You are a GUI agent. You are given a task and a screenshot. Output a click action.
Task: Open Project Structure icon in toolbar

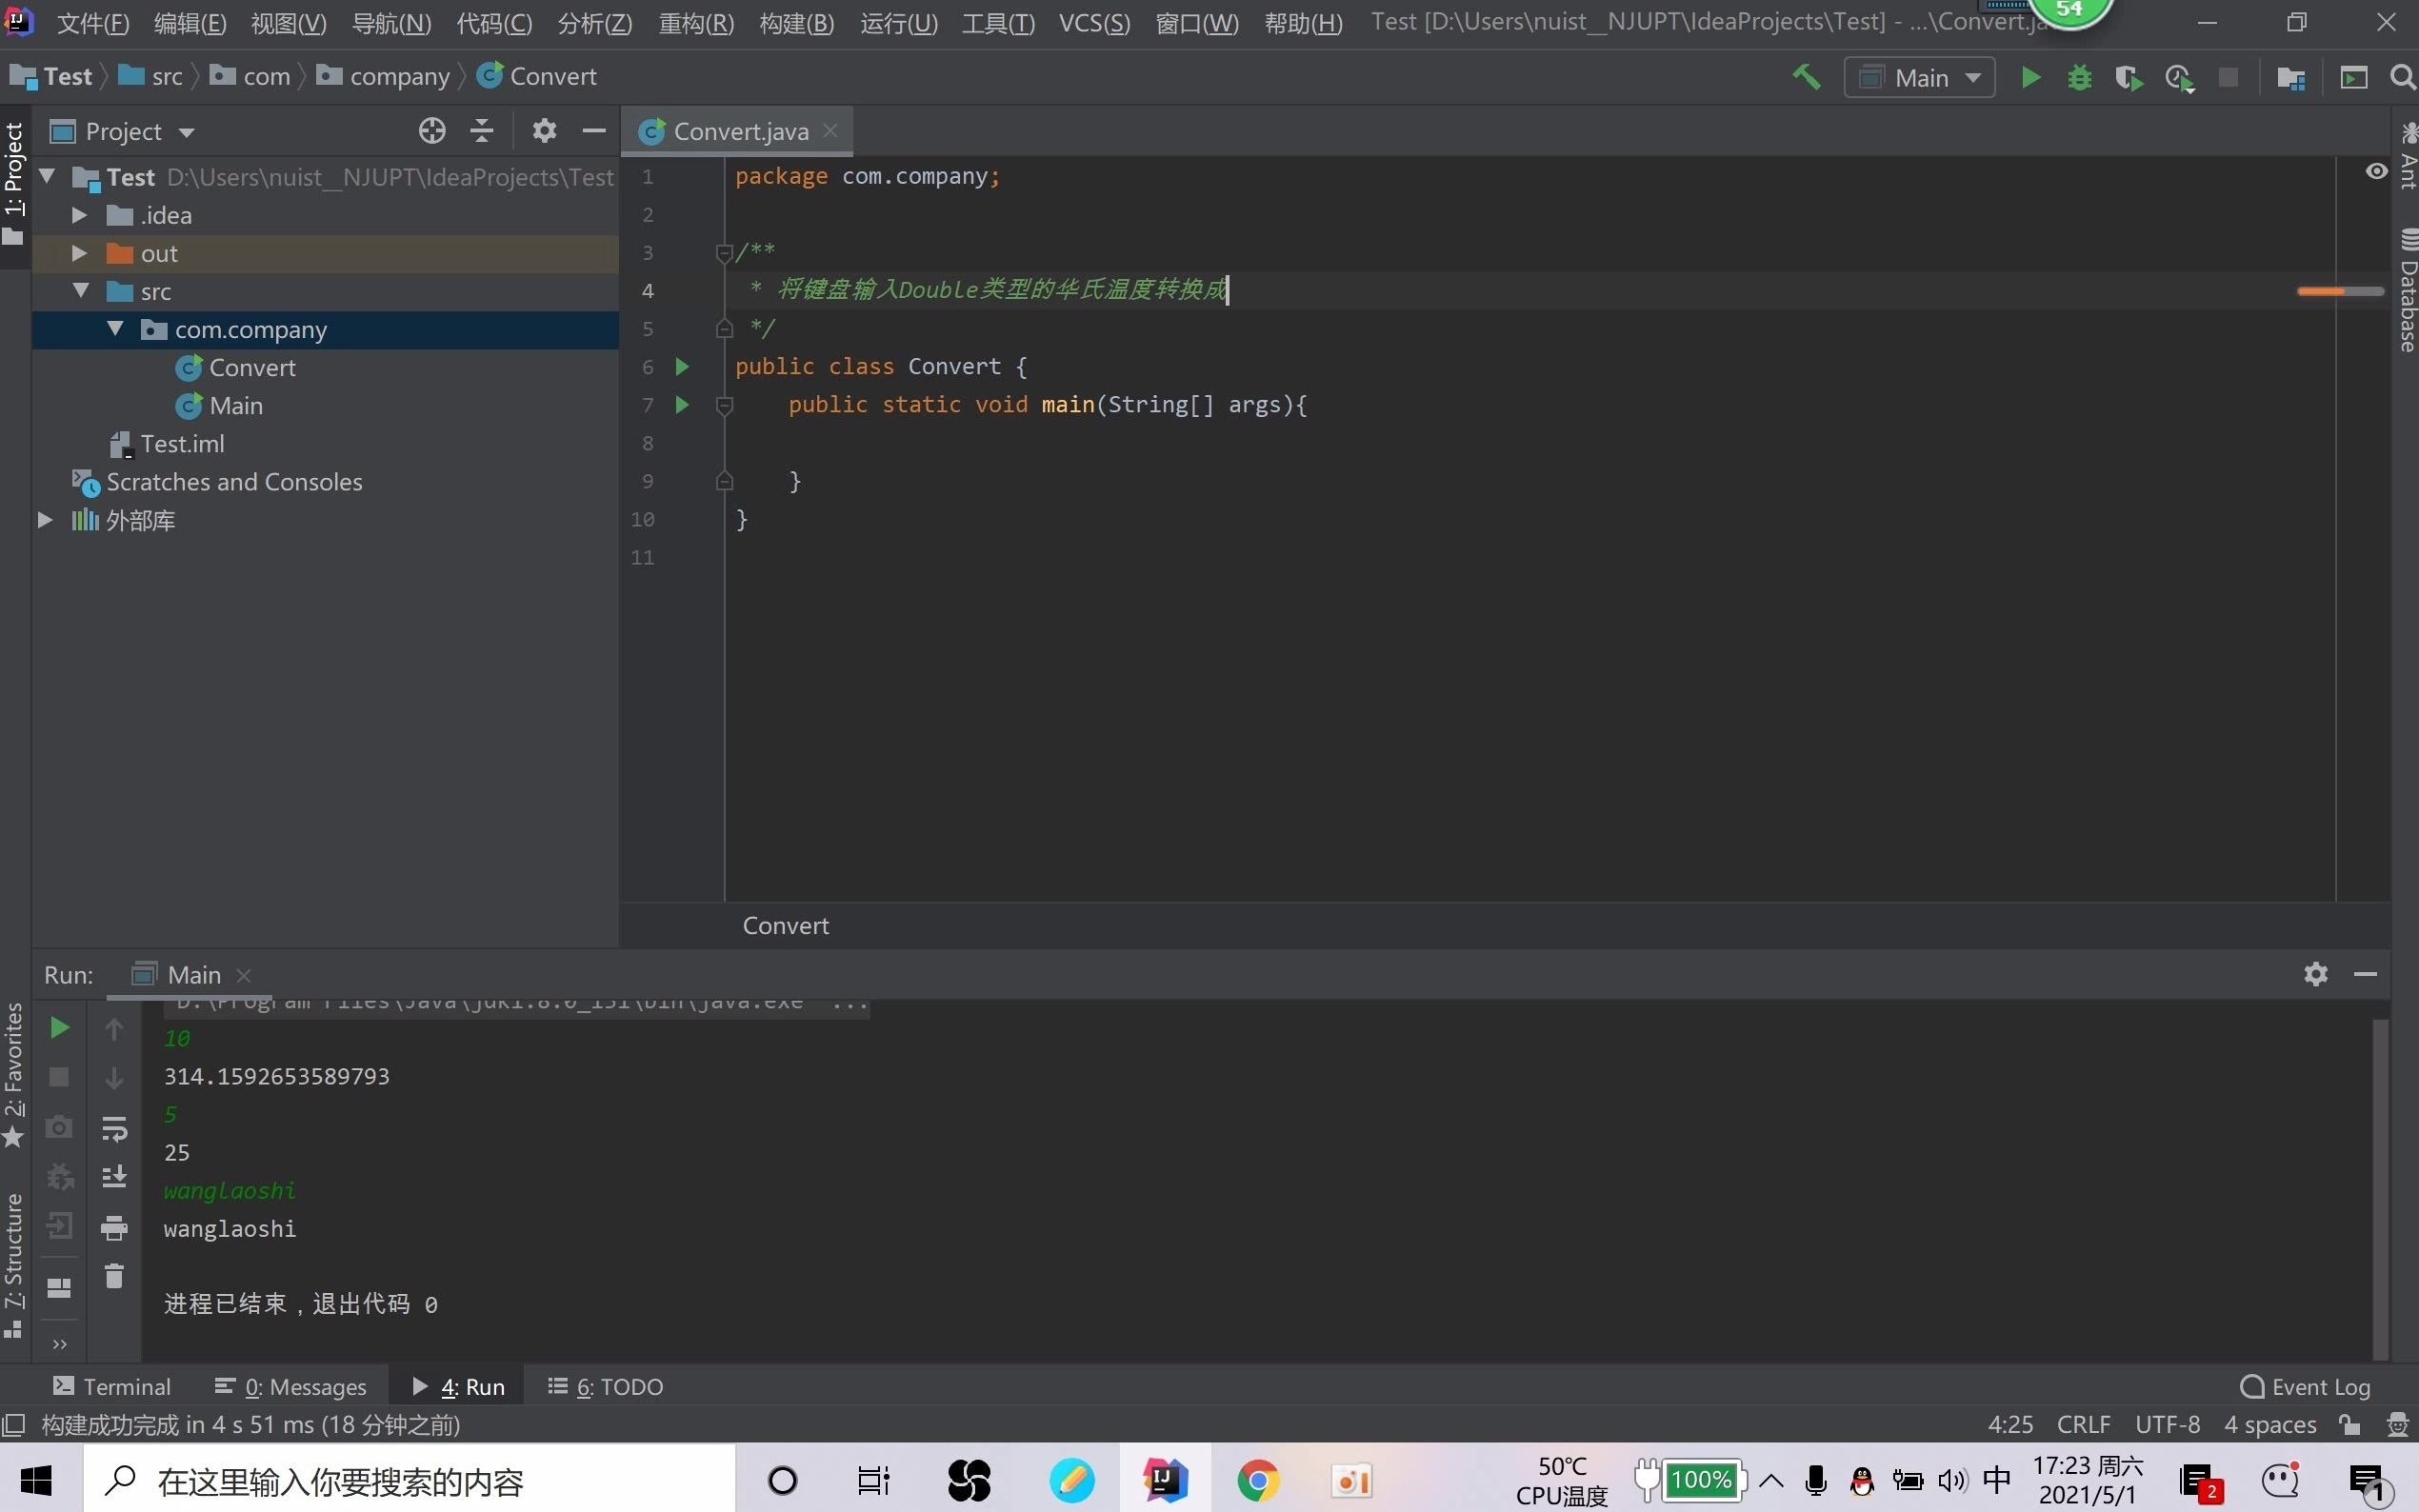(2291, 77)
